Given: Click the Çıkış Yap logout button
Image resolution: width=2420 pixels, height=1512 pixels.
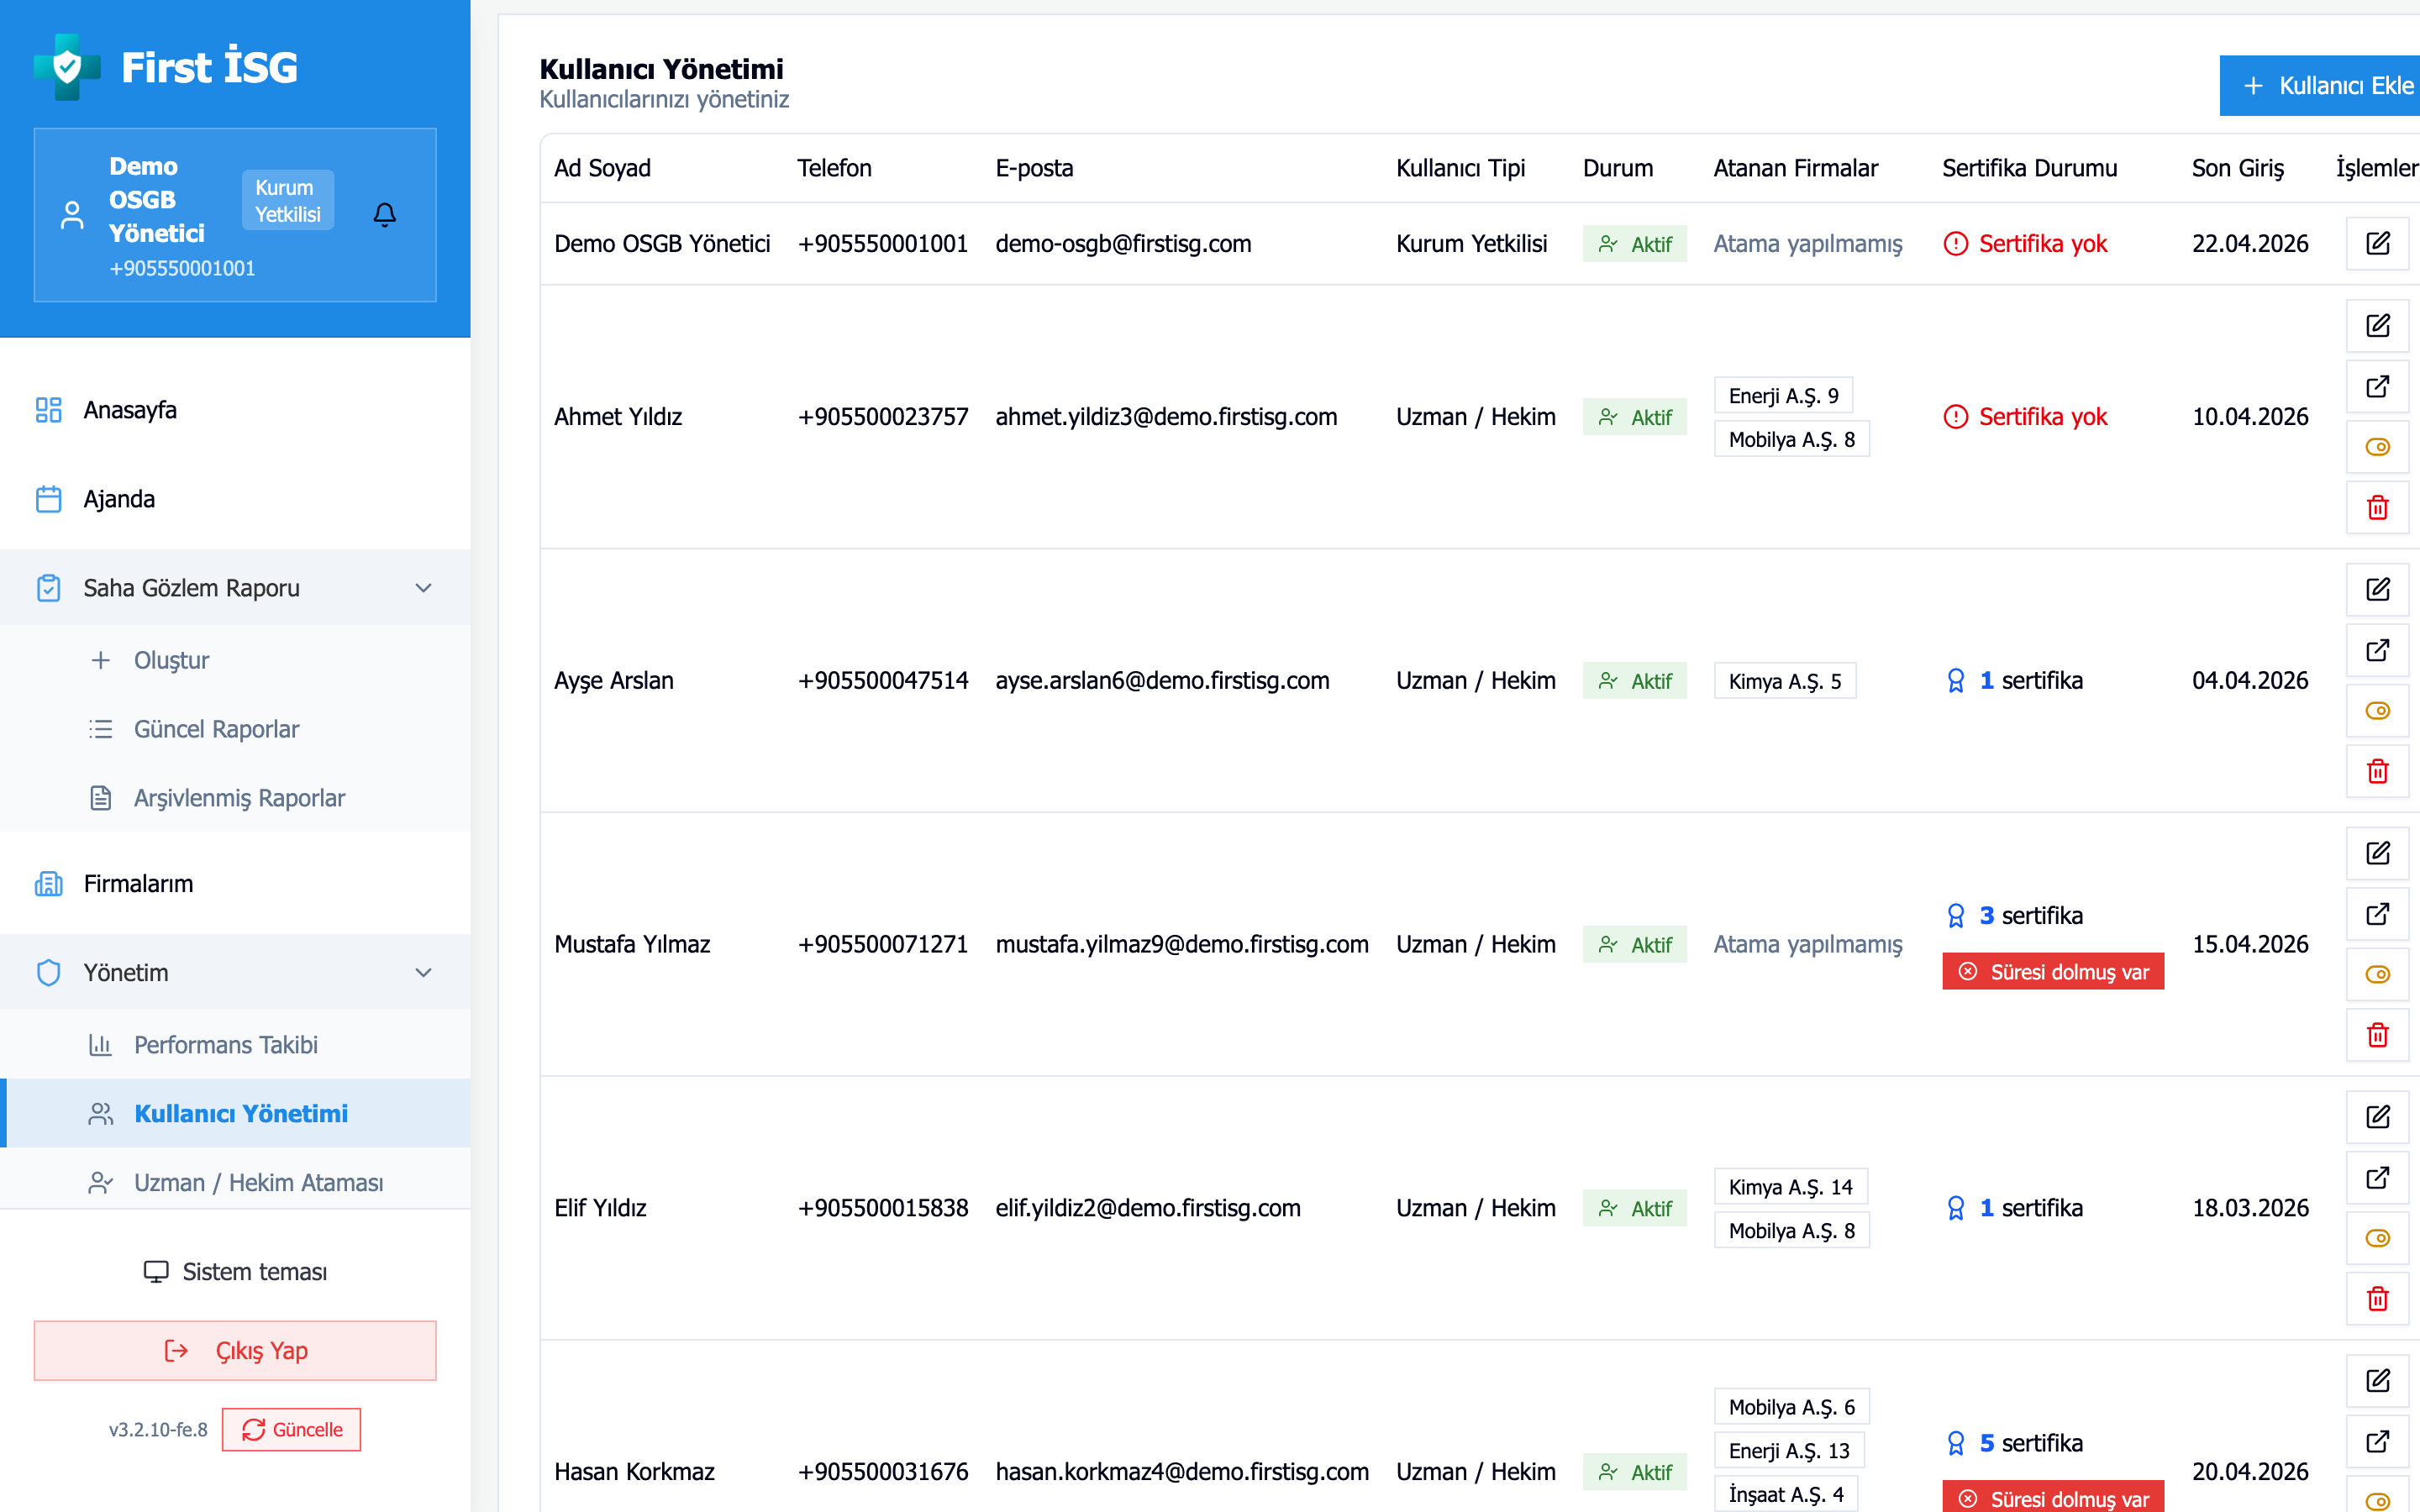Looking at the screenshot, I should [x=235, y=1350].
